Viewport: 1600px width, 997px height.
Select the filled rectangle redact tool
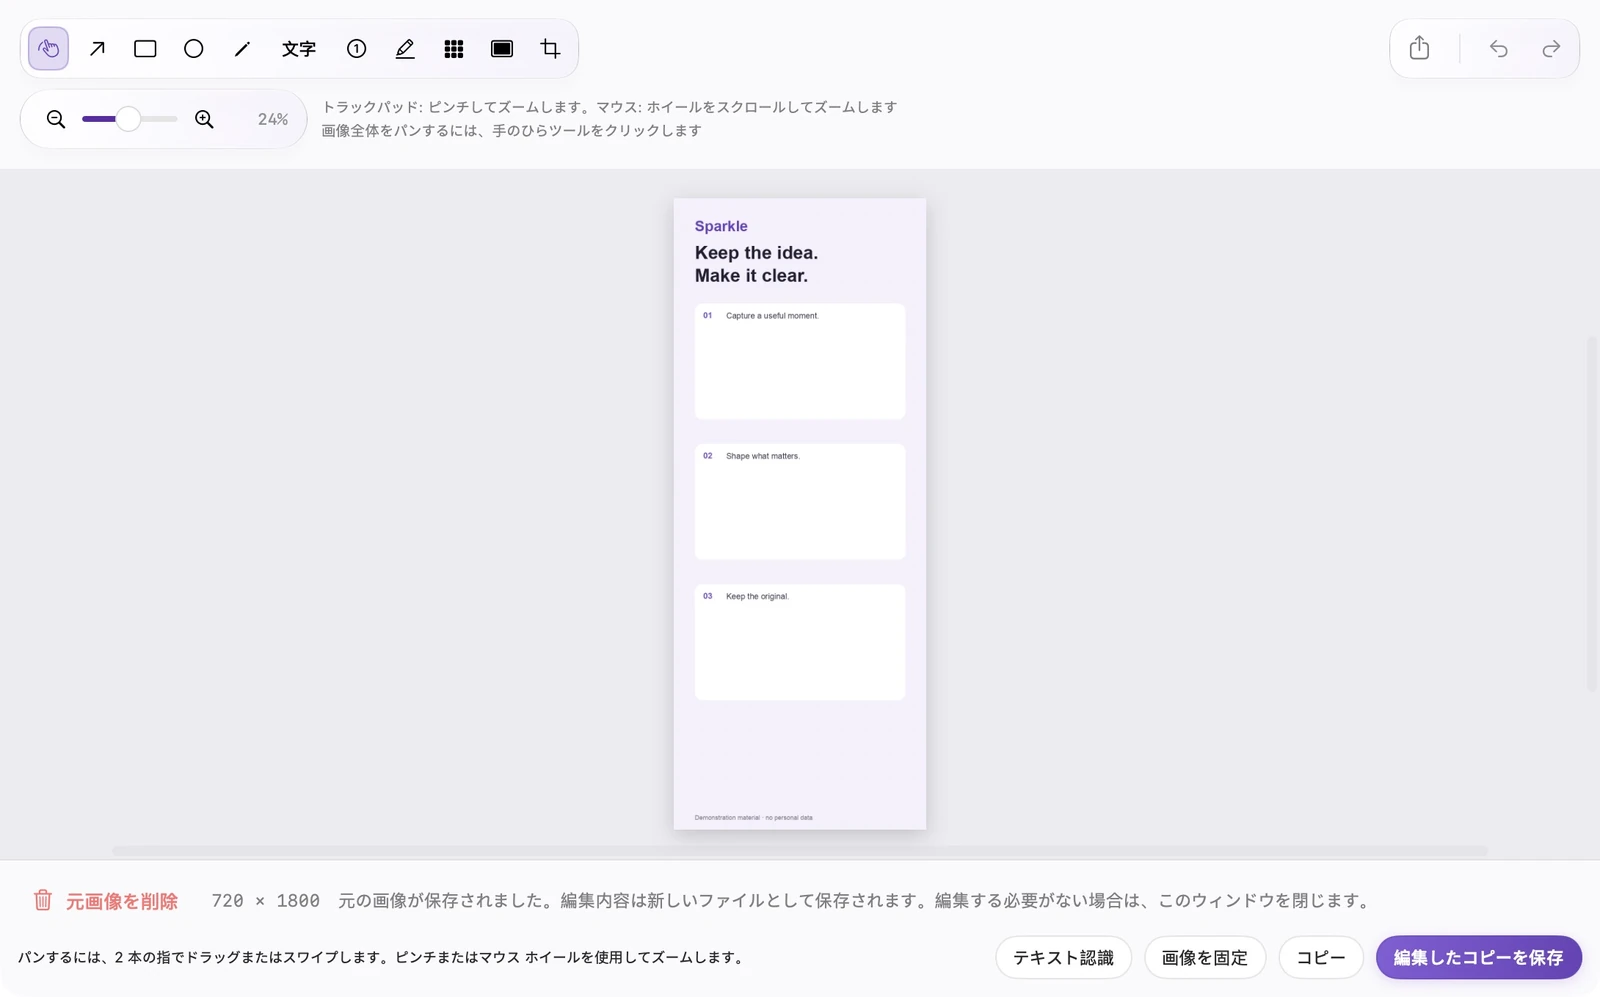pos(502,49)
